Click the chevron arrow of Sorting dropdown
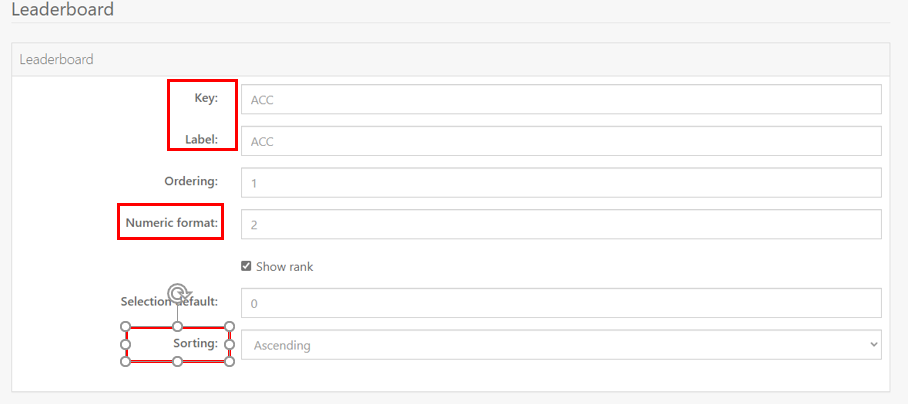The width and height of the screenshot is (908, 404). coord(873,345)
